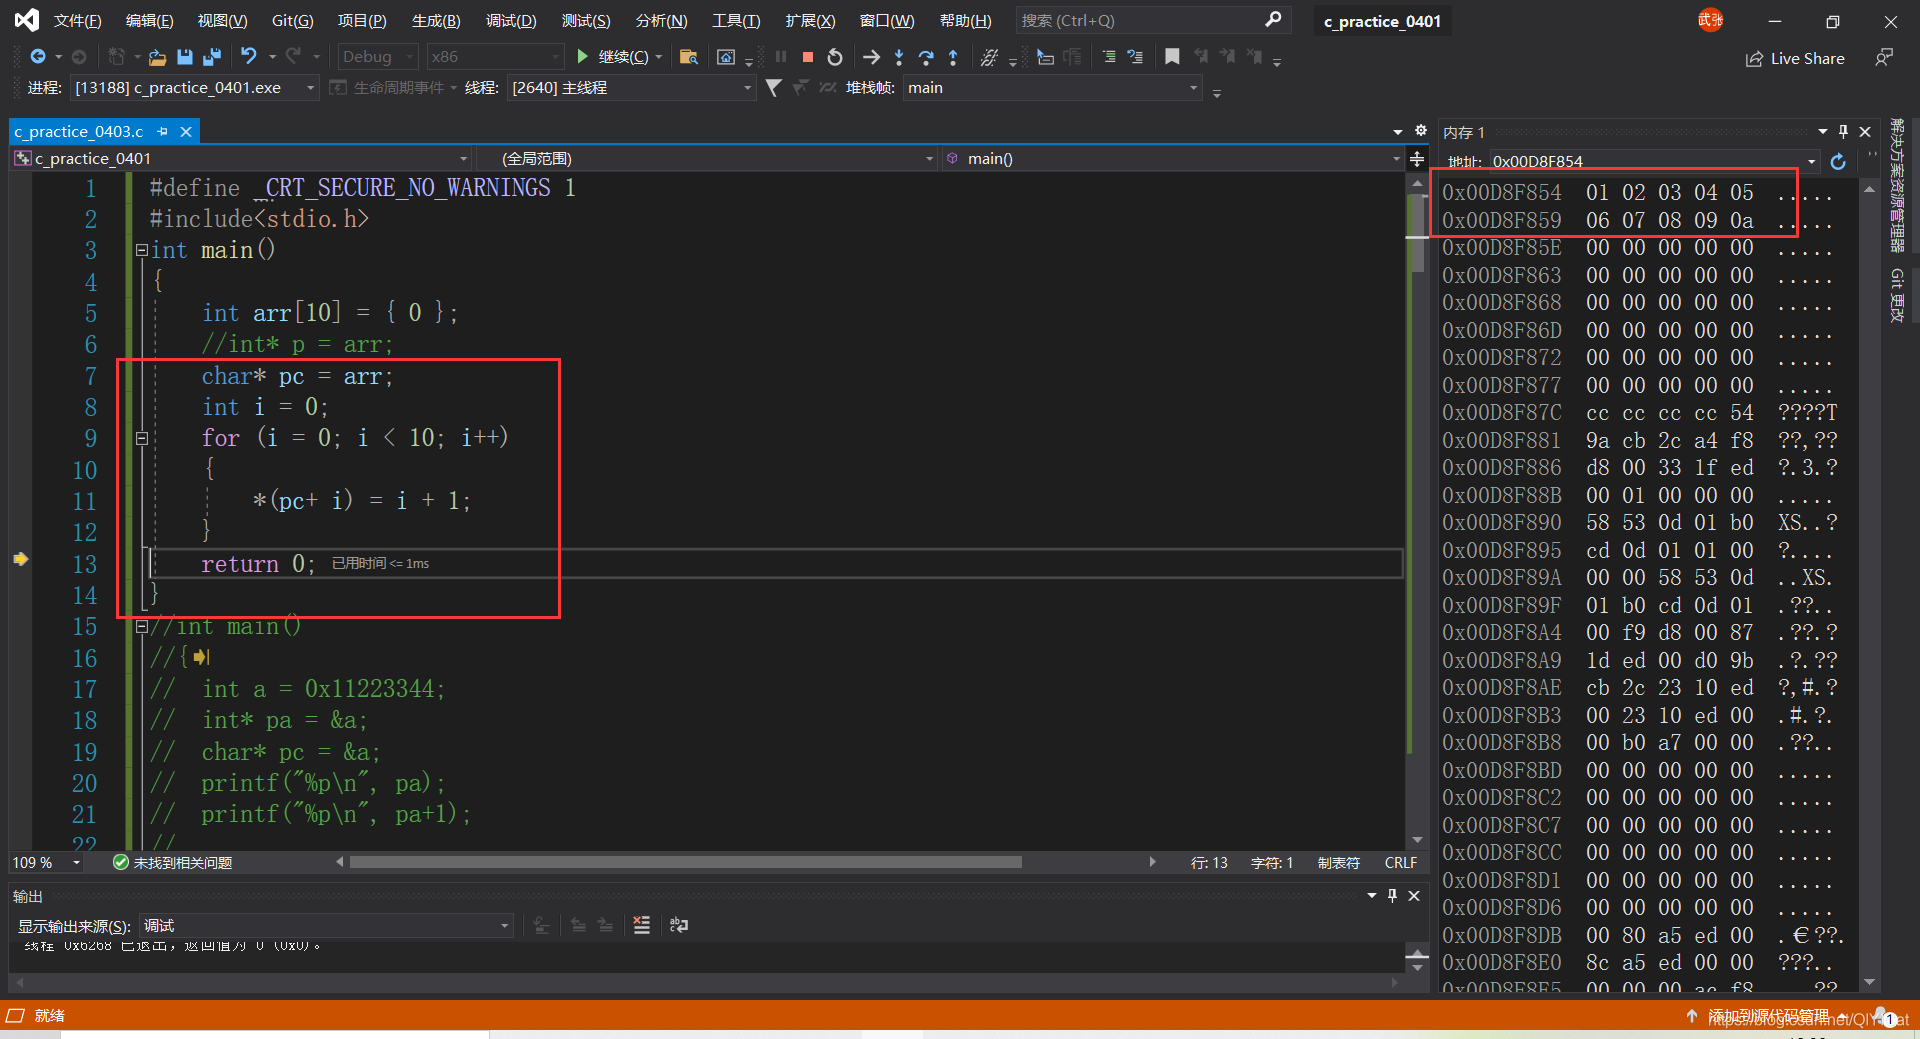
Task: Close the c_practice_0403.c tab
Action: tap(186, 131)
